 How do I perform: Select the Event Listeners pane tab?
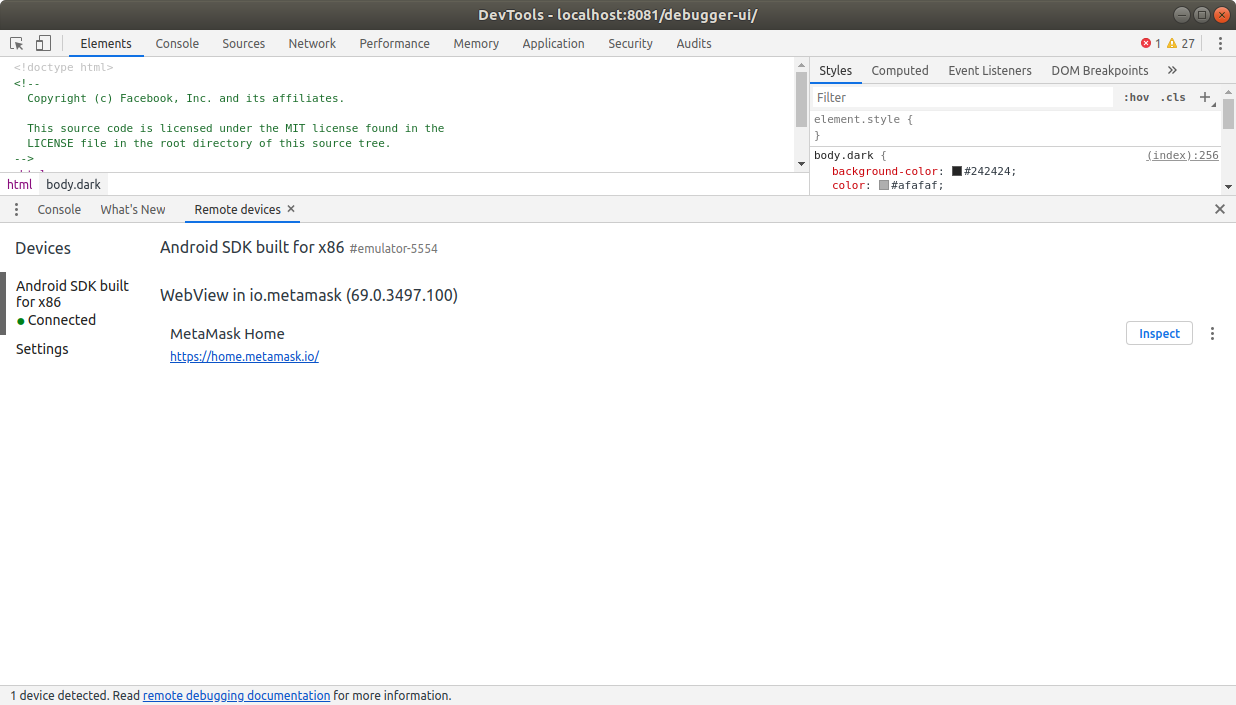click(x=990, y=70)
